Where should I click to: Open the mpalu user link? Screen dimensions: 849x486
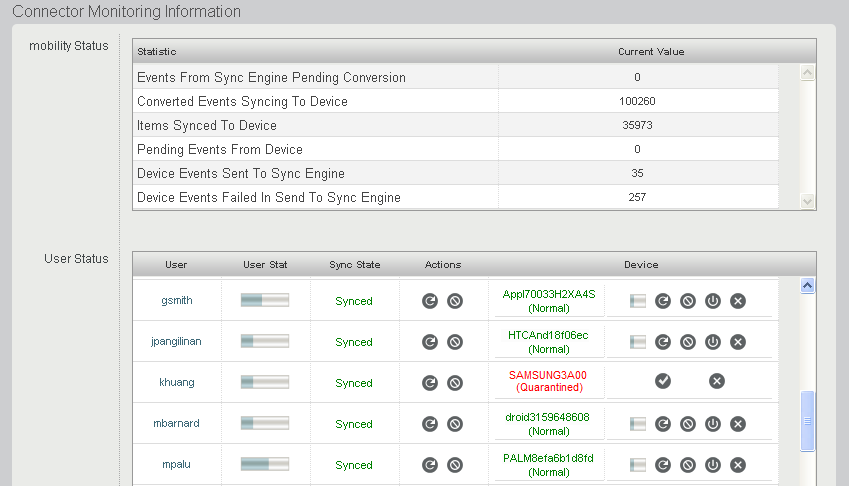pyautogui.click(x=177, y=465)
